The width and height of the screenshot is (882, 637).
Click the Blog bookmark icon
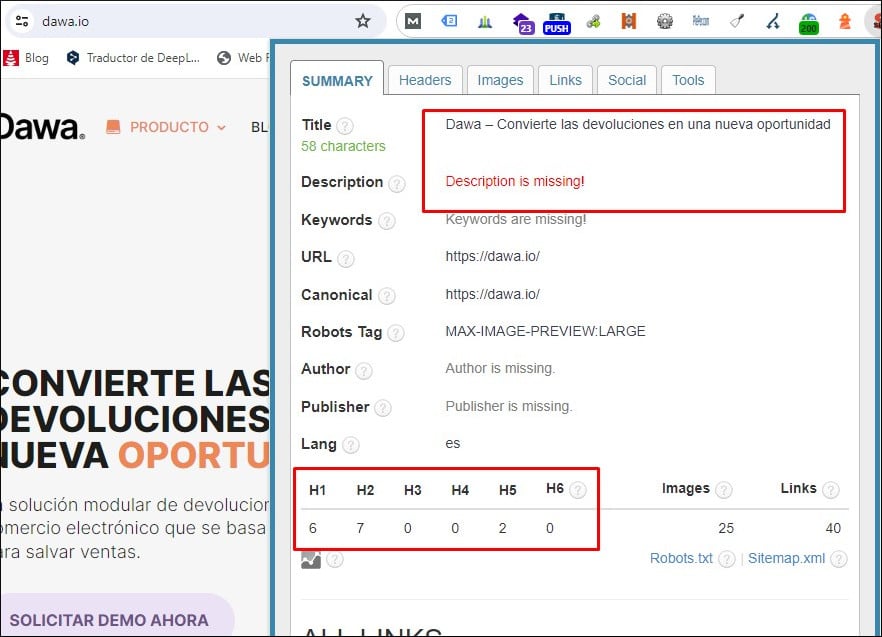[x=11, y=57]
